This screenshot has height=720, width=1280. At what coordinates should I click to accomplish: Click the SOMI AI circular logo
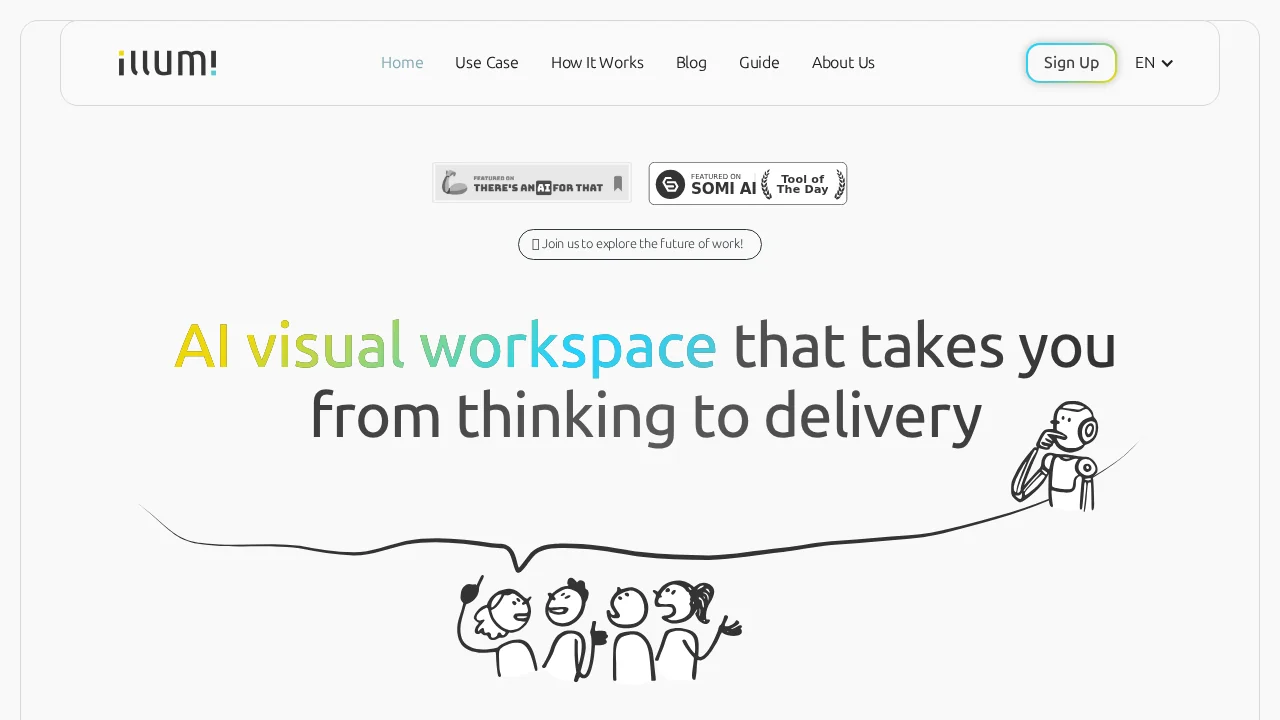(x=670, y=184)
